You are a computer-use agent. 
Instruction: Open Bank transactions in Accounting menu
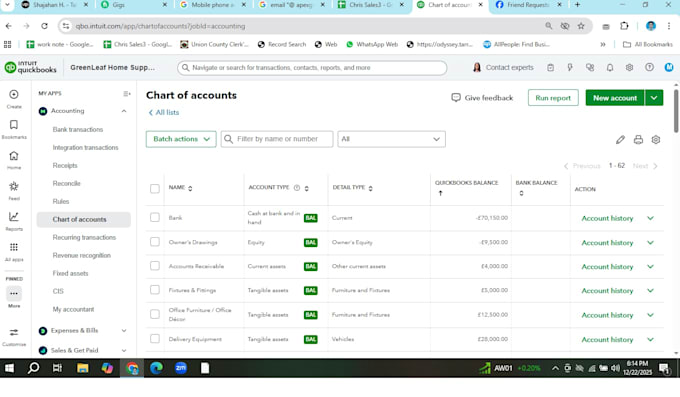point(78,129)
